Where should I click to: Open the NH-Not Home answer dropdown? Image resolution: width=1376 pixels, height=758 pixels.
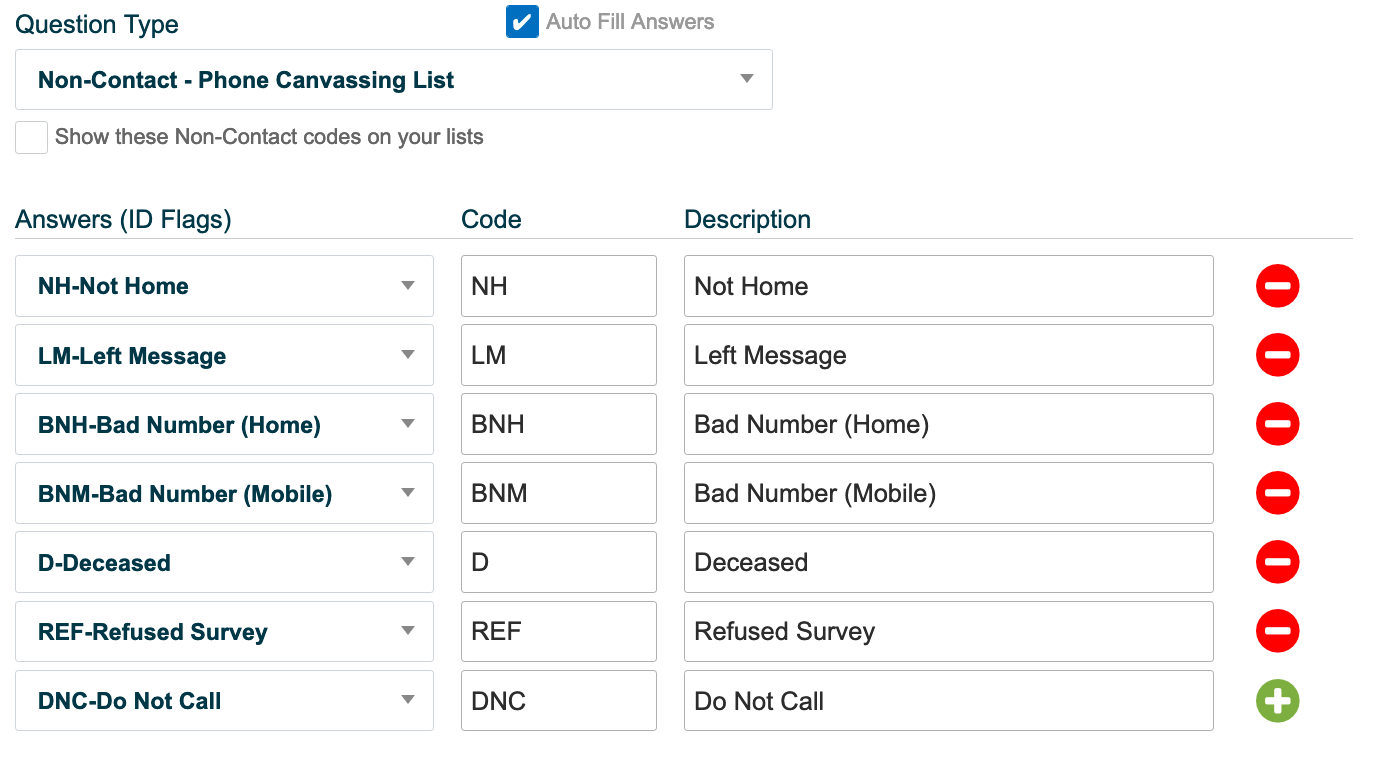(224, 286)
